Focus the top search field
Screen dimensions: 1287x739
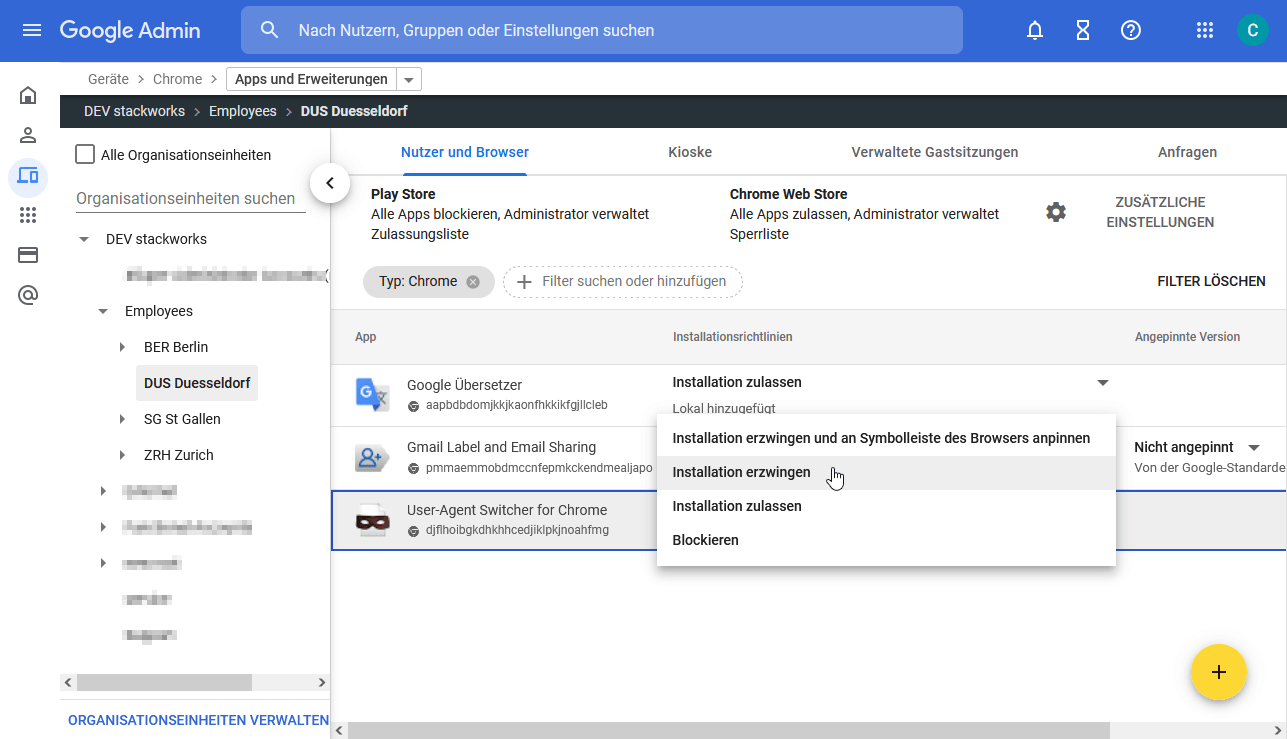pos(602,30)
